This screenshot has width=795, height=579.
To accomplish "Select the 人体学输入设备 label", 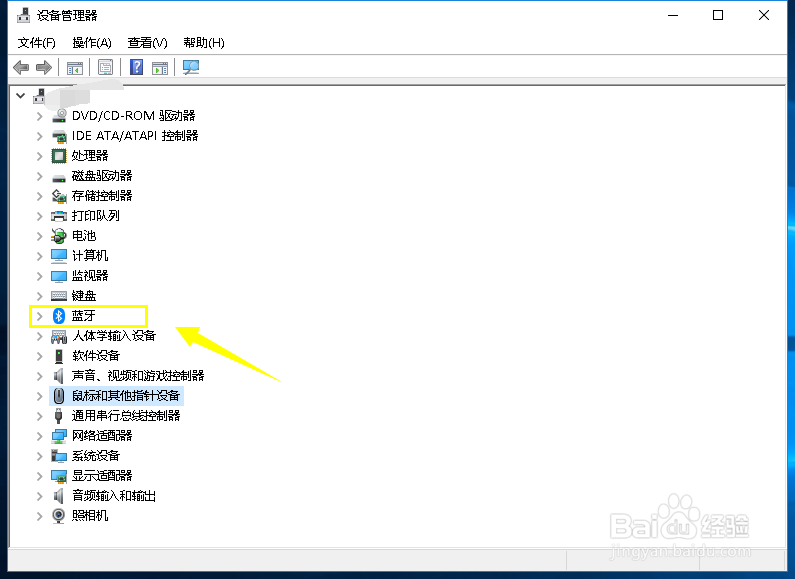I will 114,336.
